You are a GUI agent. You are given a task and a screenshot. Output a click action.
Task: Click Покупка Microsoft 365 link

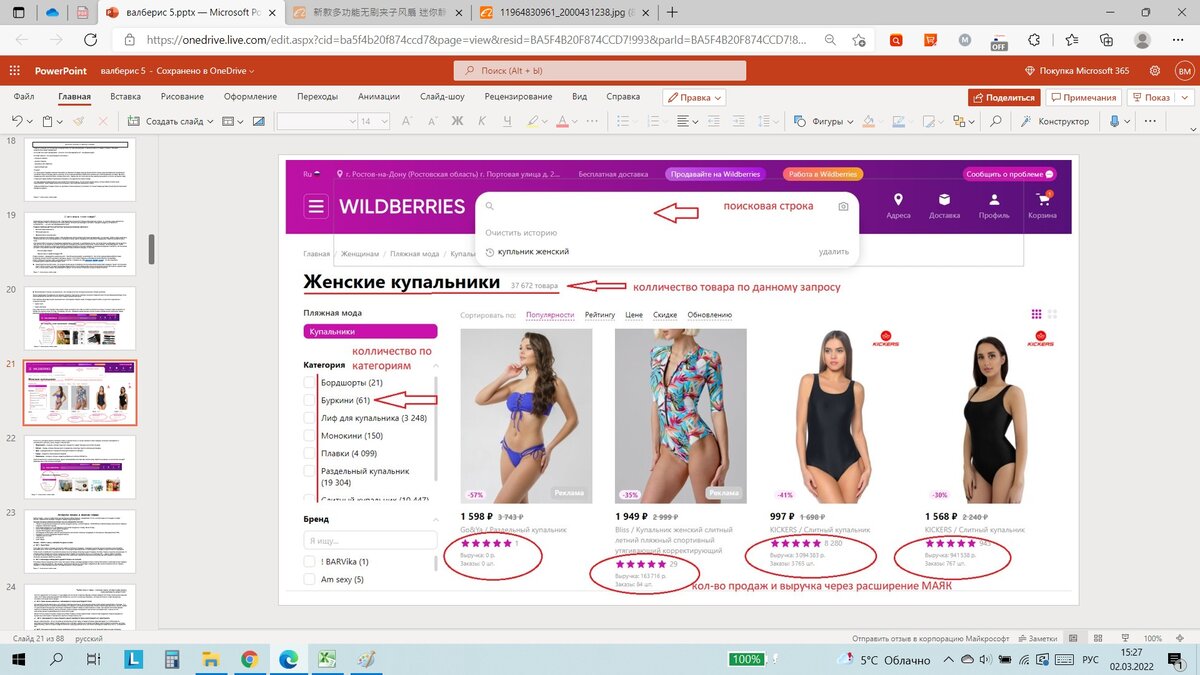[x=1078, y=71]
